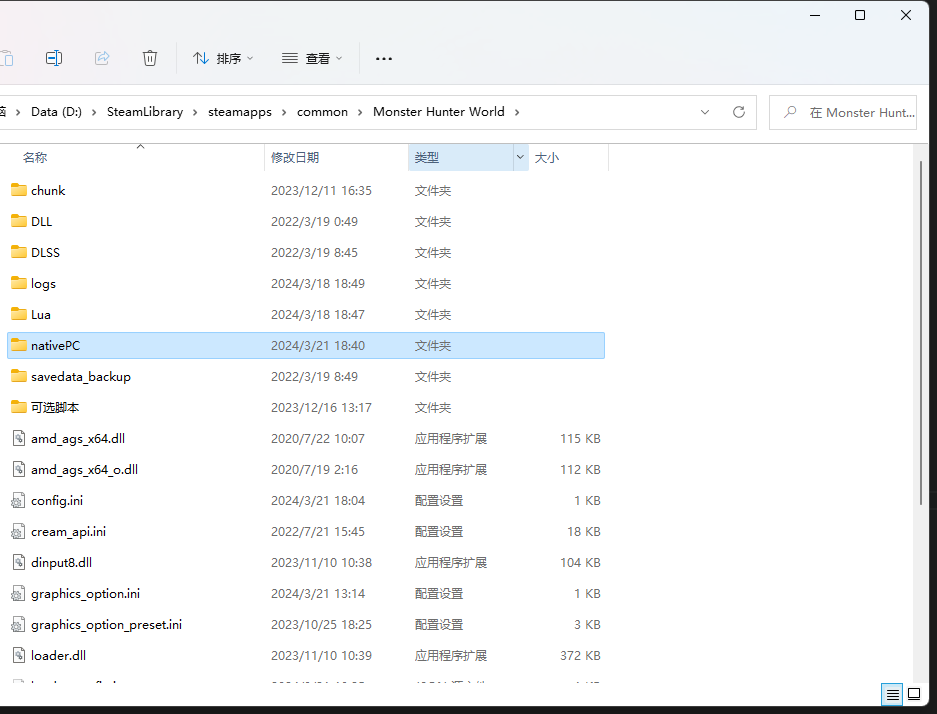Select the chunk folder icon
The image size is (937, 714).
(19, 190)
